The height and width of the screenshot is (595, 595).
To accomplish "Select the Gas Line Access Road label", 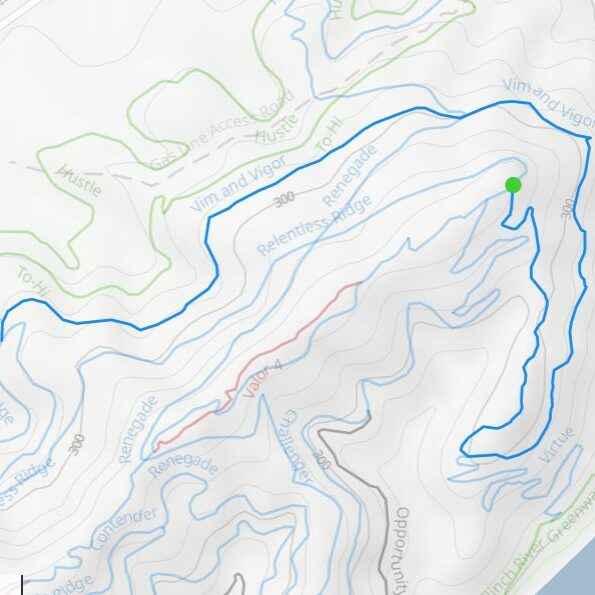I will (x=224, y=130).
